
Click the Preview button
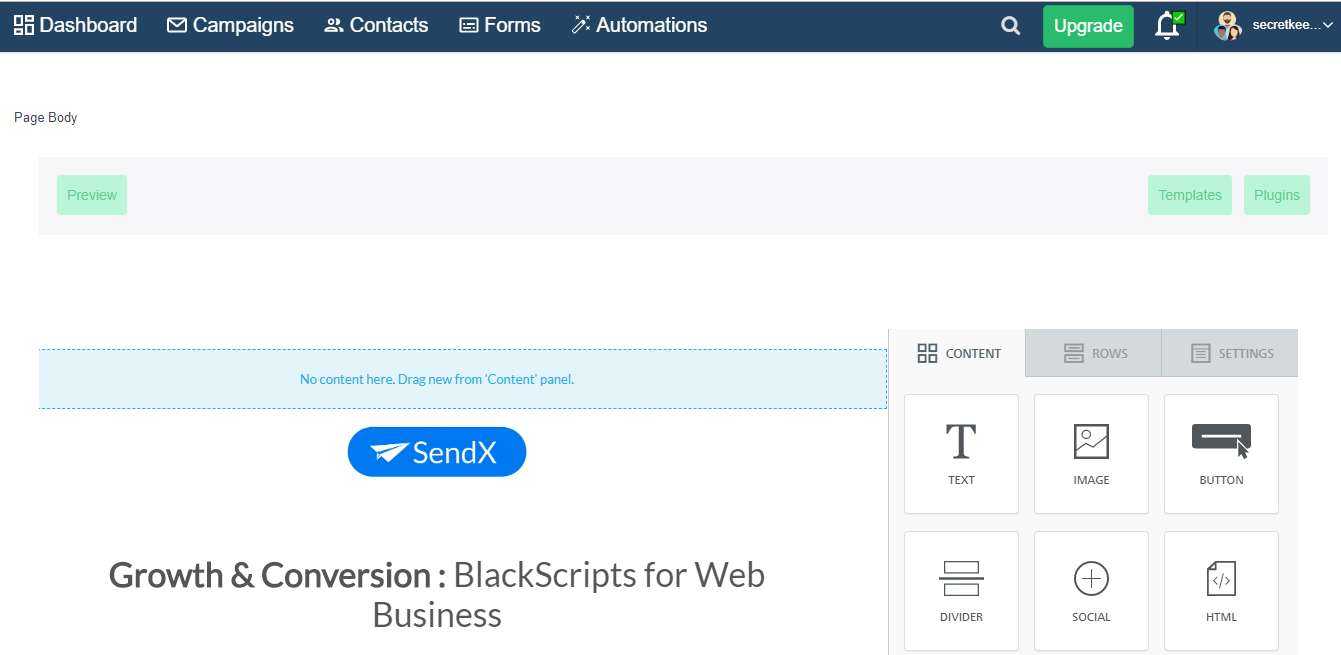[x=91, y=194]
